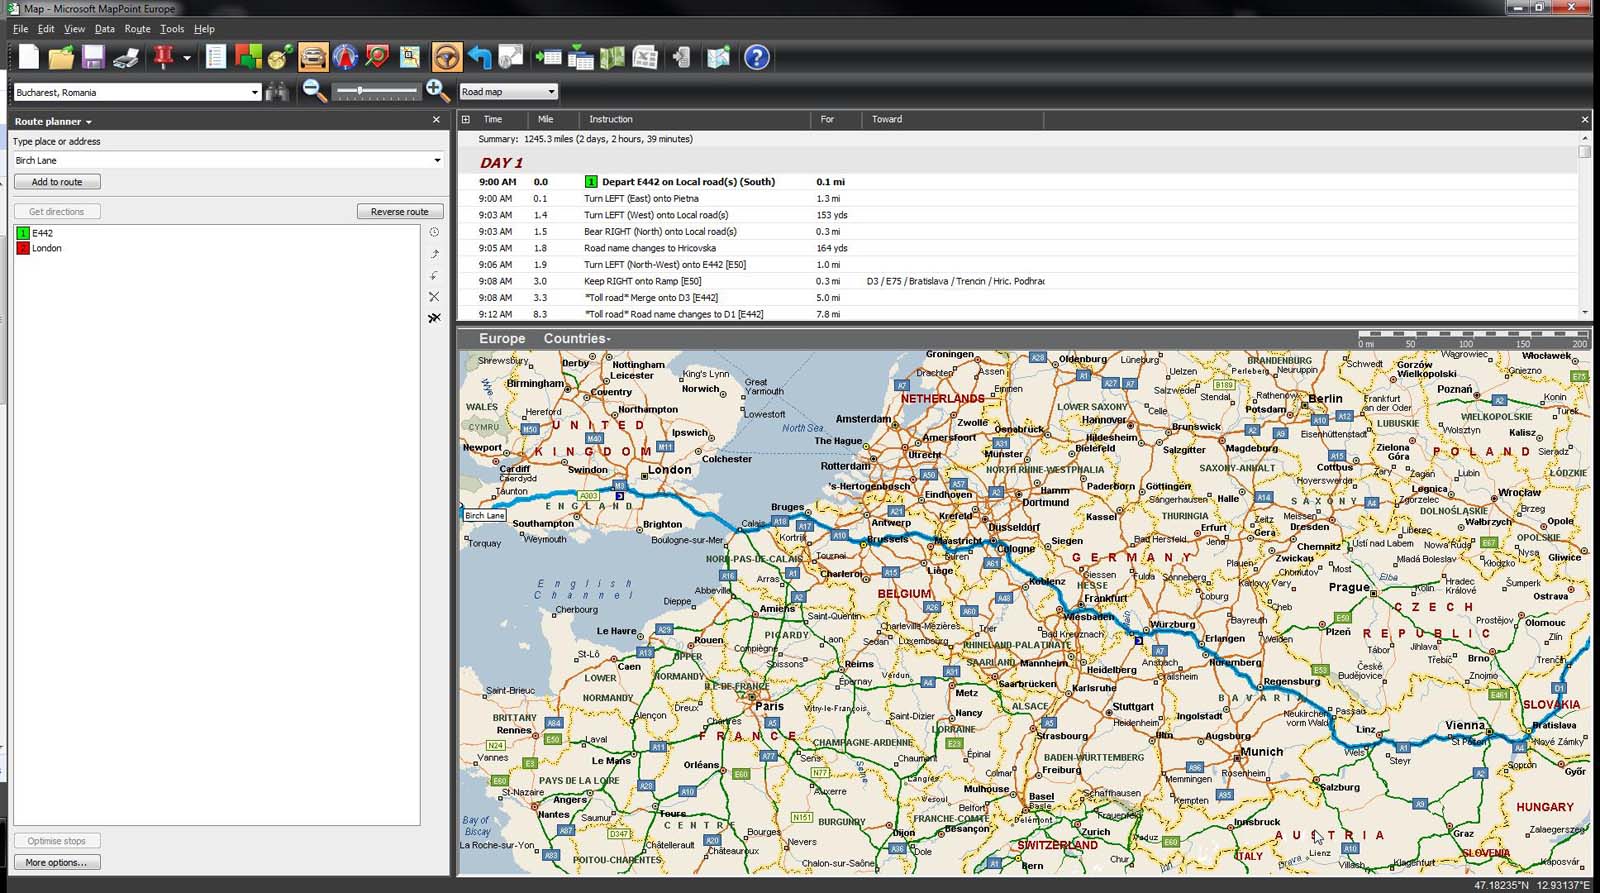This screenshot has width=1600, height=893.
Task: Click the move stop down arrow icon
Action: coord(434,275)
